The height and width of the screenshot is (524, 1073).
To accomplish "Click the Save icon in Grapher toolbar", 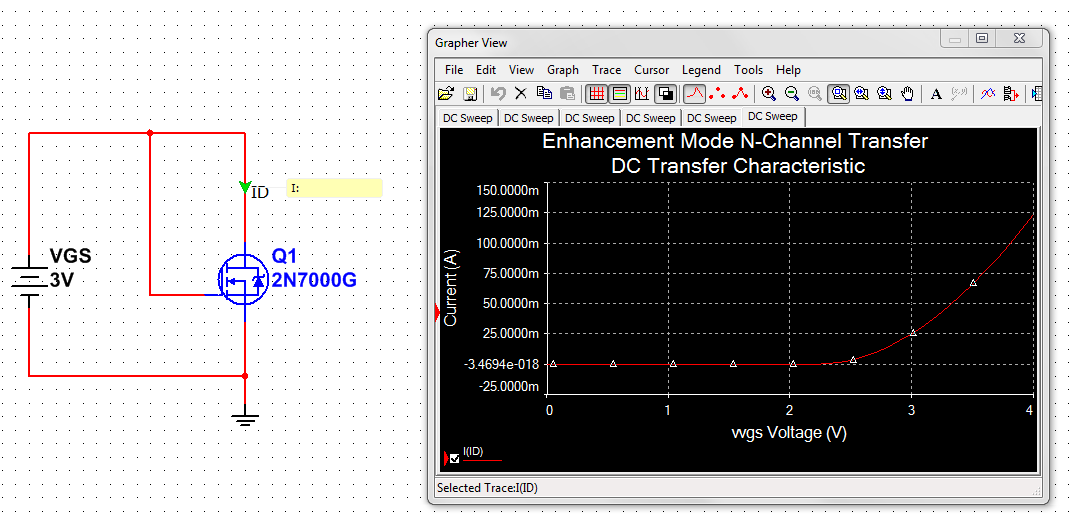I will pyautogui.click(x=469, y=94).
